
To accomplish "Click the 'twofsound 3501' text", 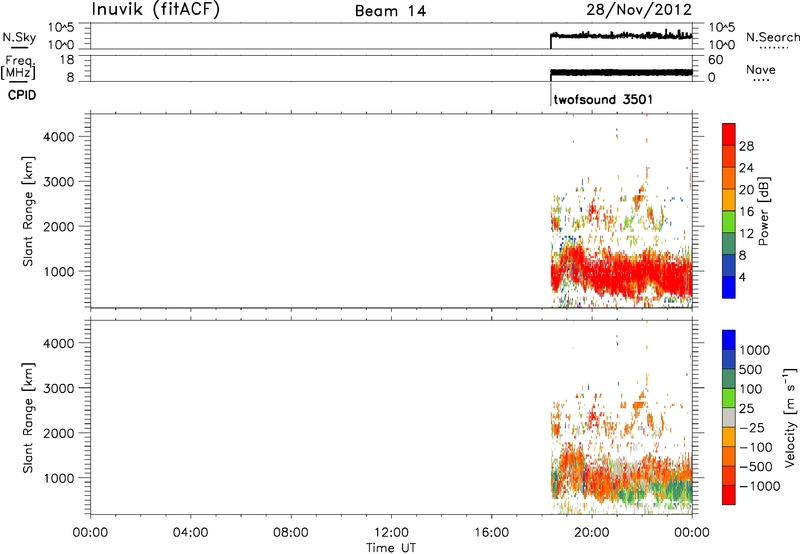I will point(603,99).
